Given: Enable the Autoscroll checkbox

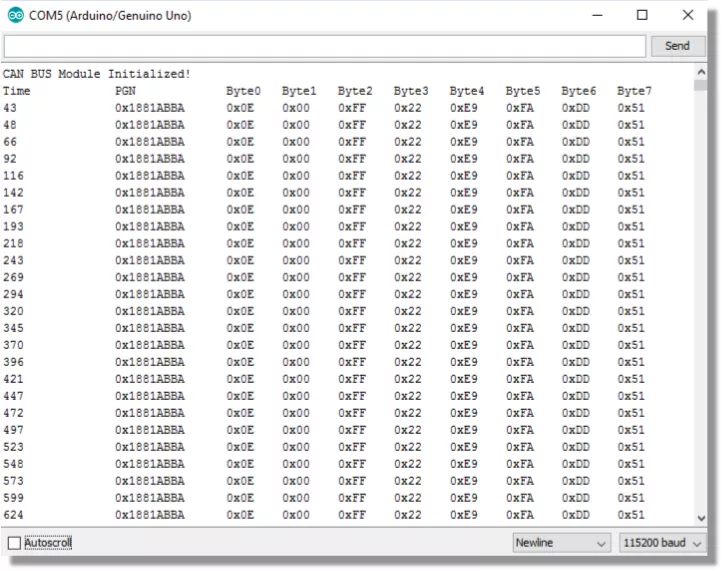Looking at the screenshot, I should click(14, 543).
